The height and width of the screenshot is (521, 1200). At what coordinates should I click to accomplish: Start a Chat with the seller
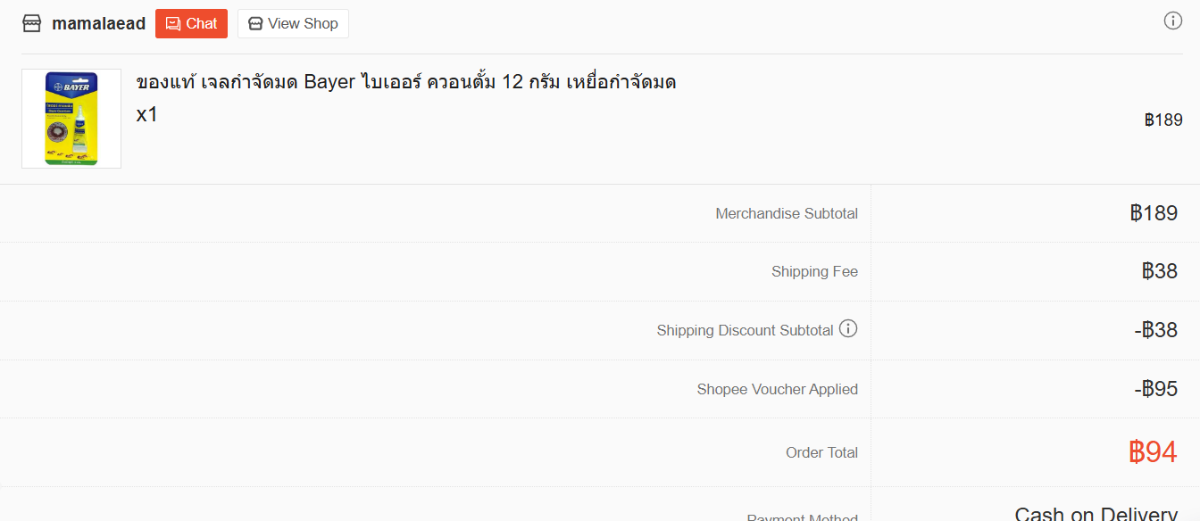(191, 23)
